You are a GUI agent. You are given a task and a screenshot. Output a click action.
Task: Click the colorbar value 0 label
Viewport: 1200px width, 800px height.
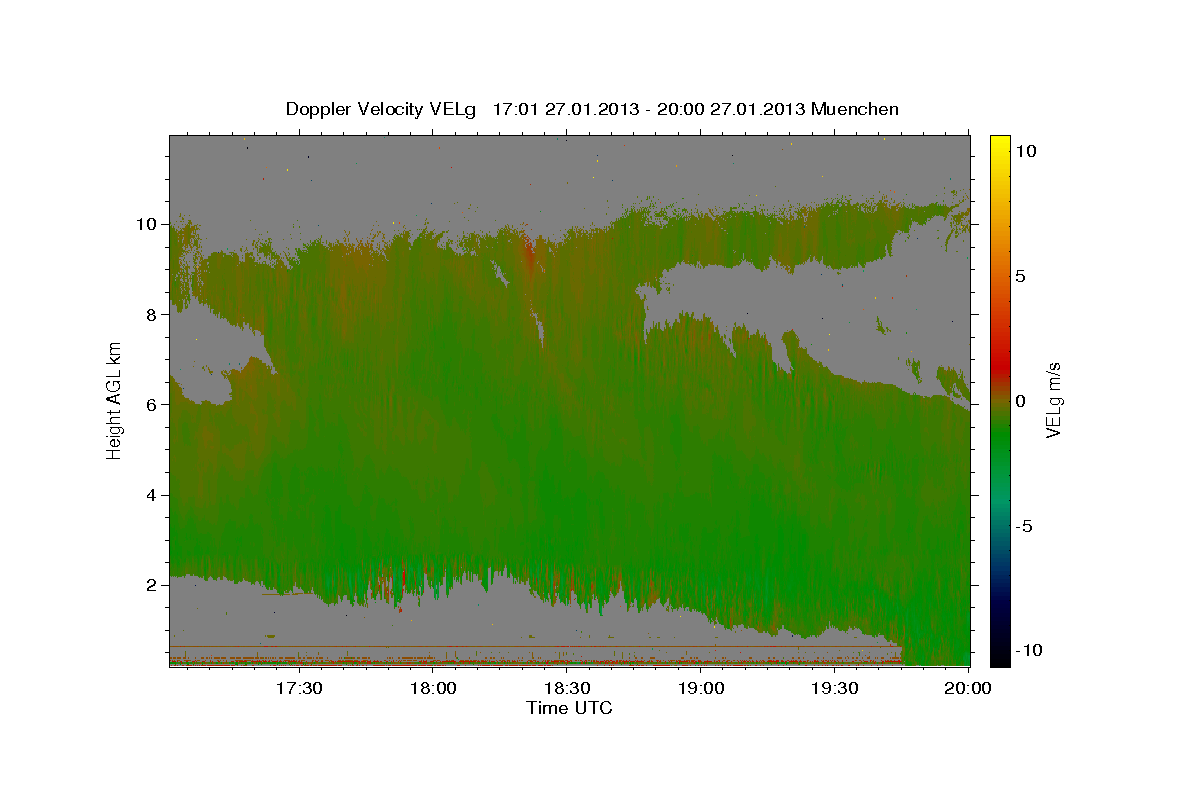tap(1021, 401)
